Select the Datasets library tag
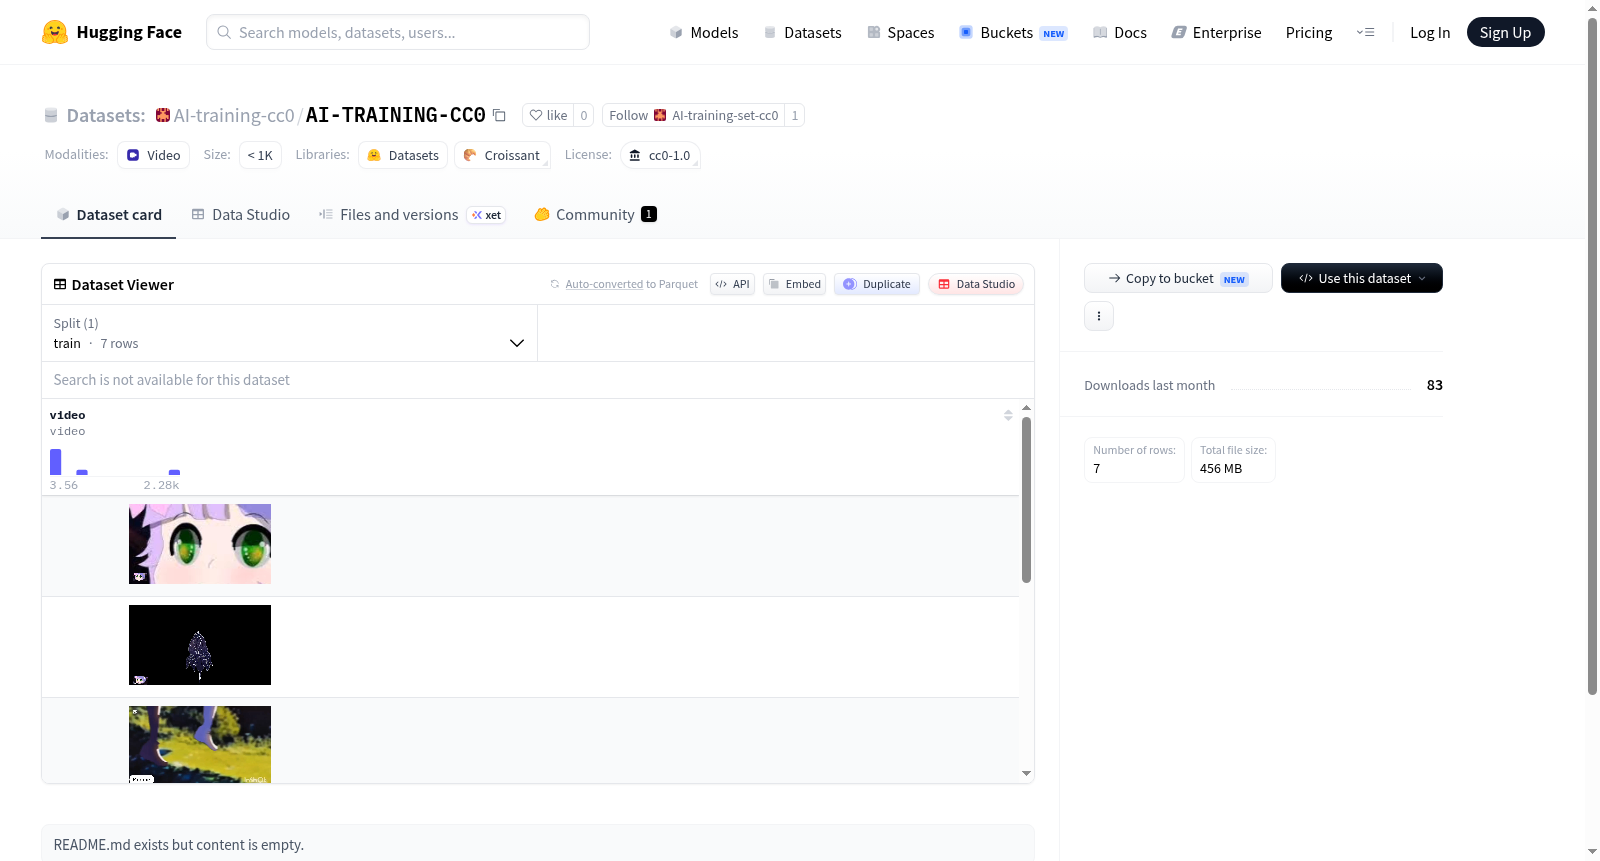The height and width of the screenshot is (861, 1600). (403, 155)
